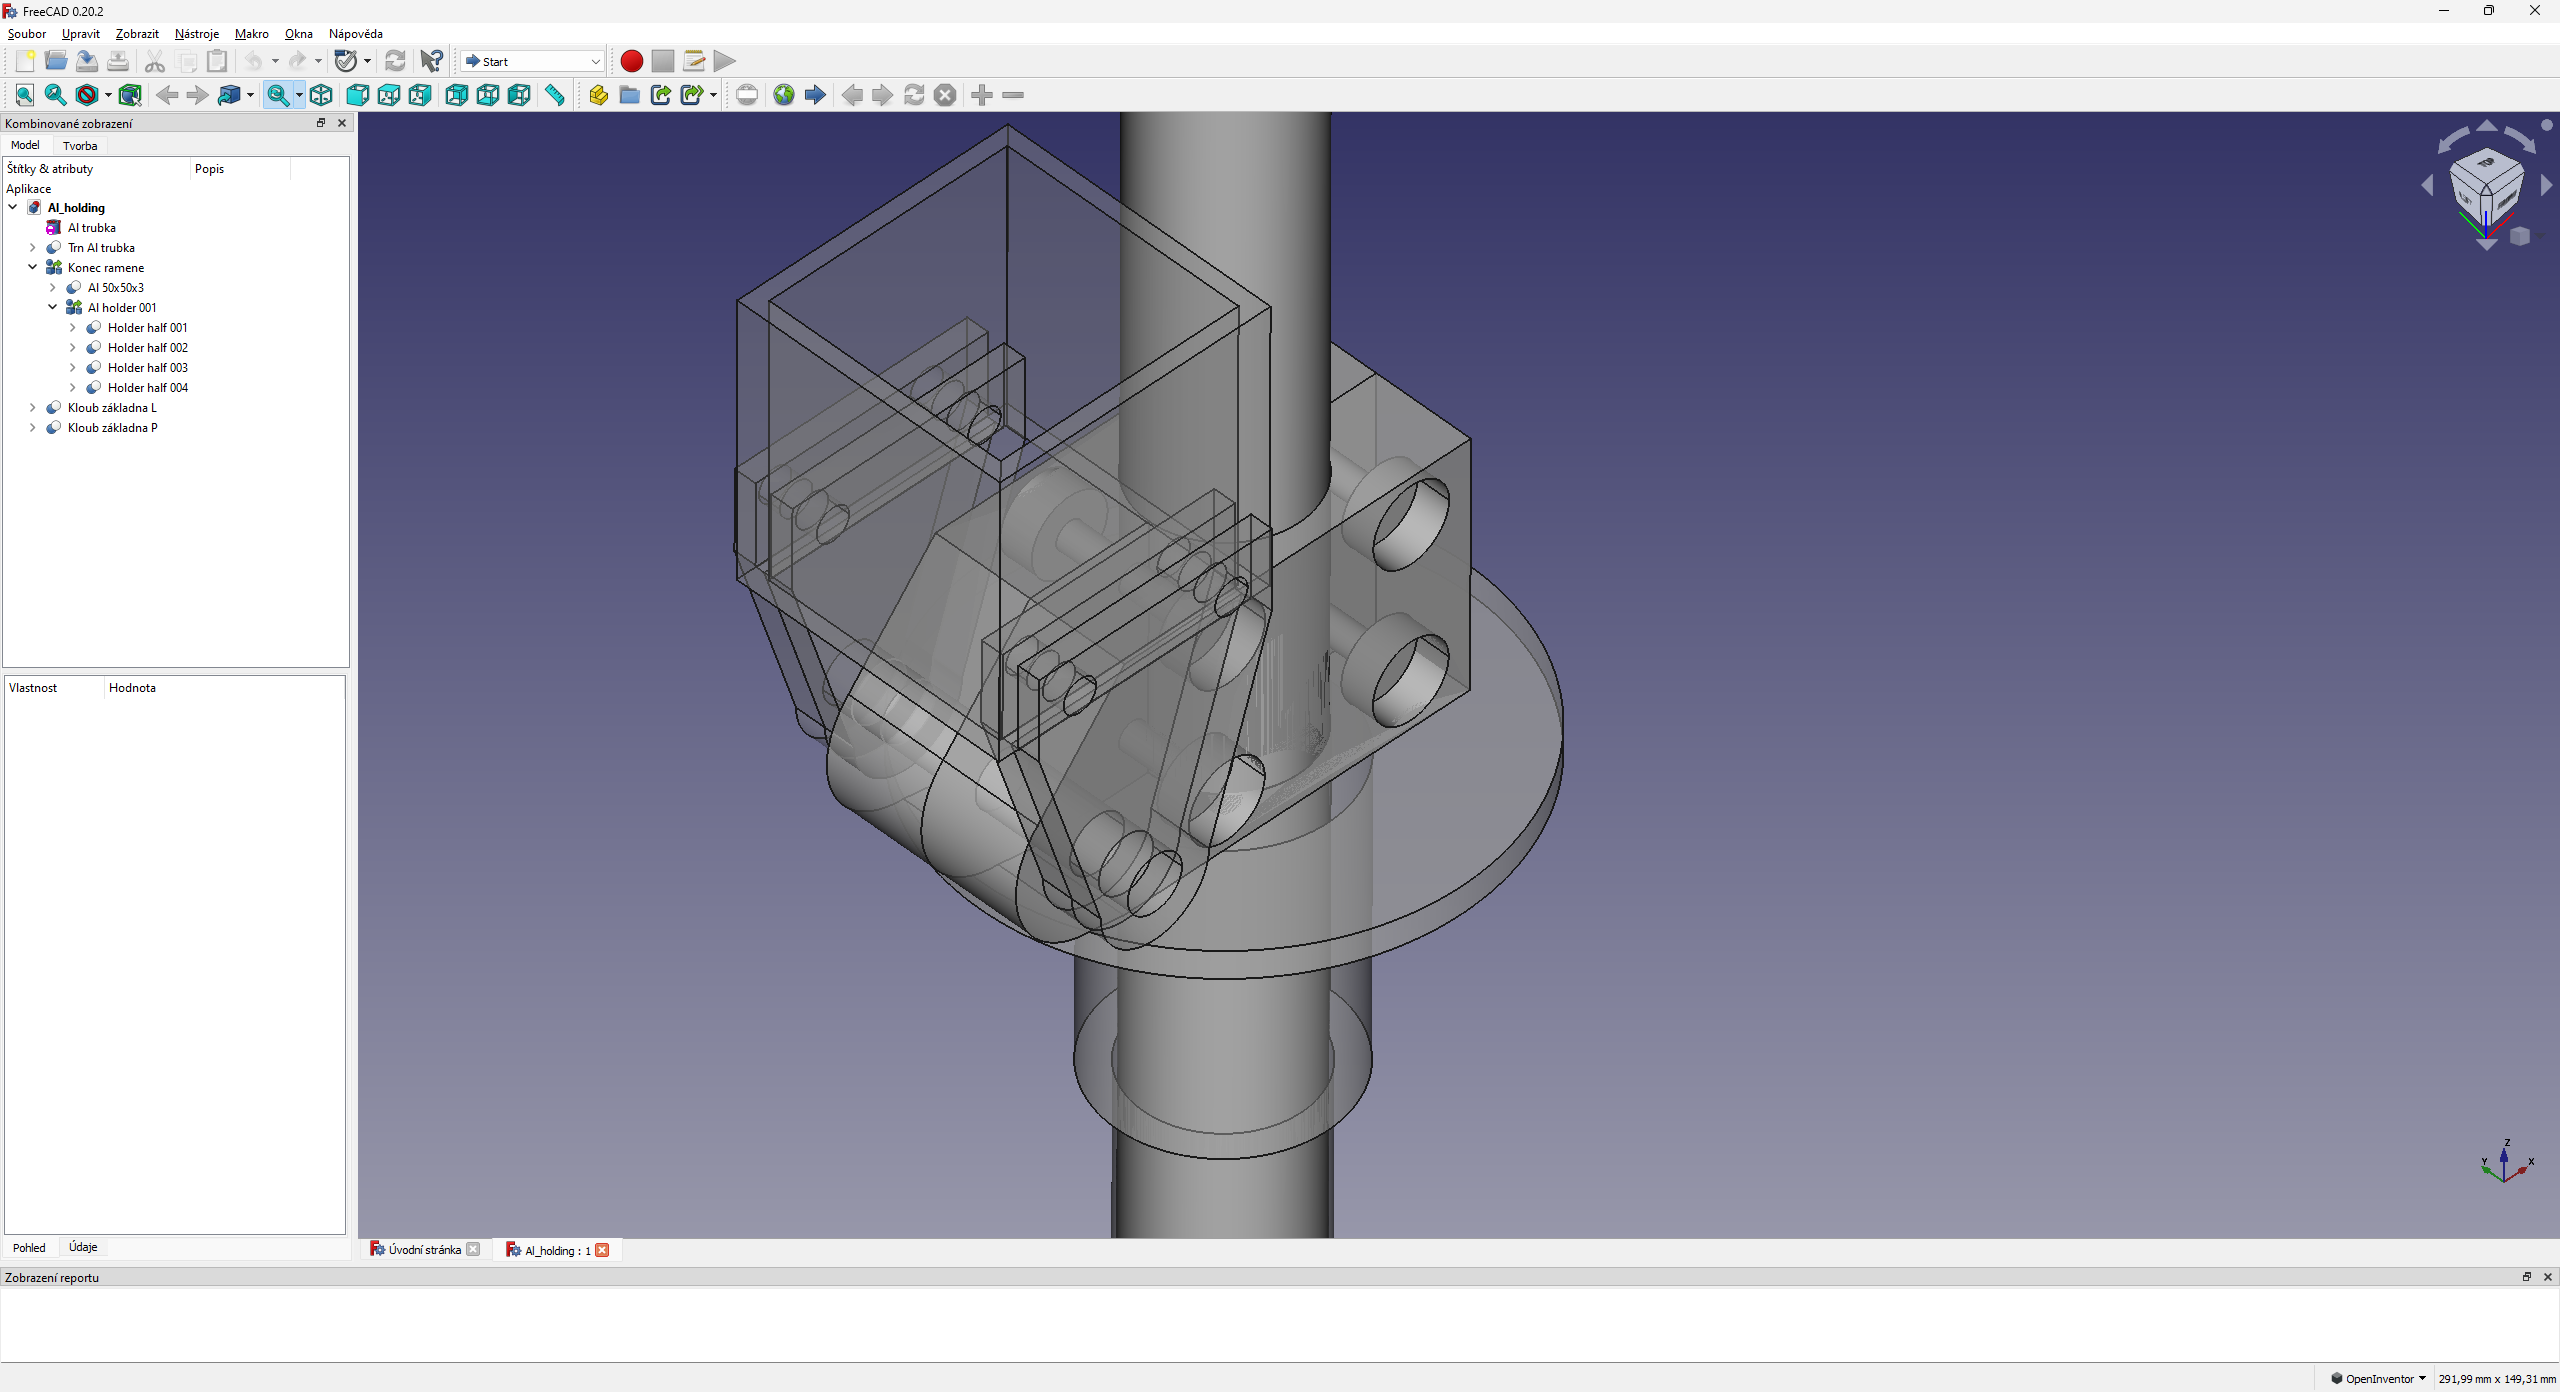Switch to the Tvorba tab
2560x1392 pixels.
coord(80,145)
